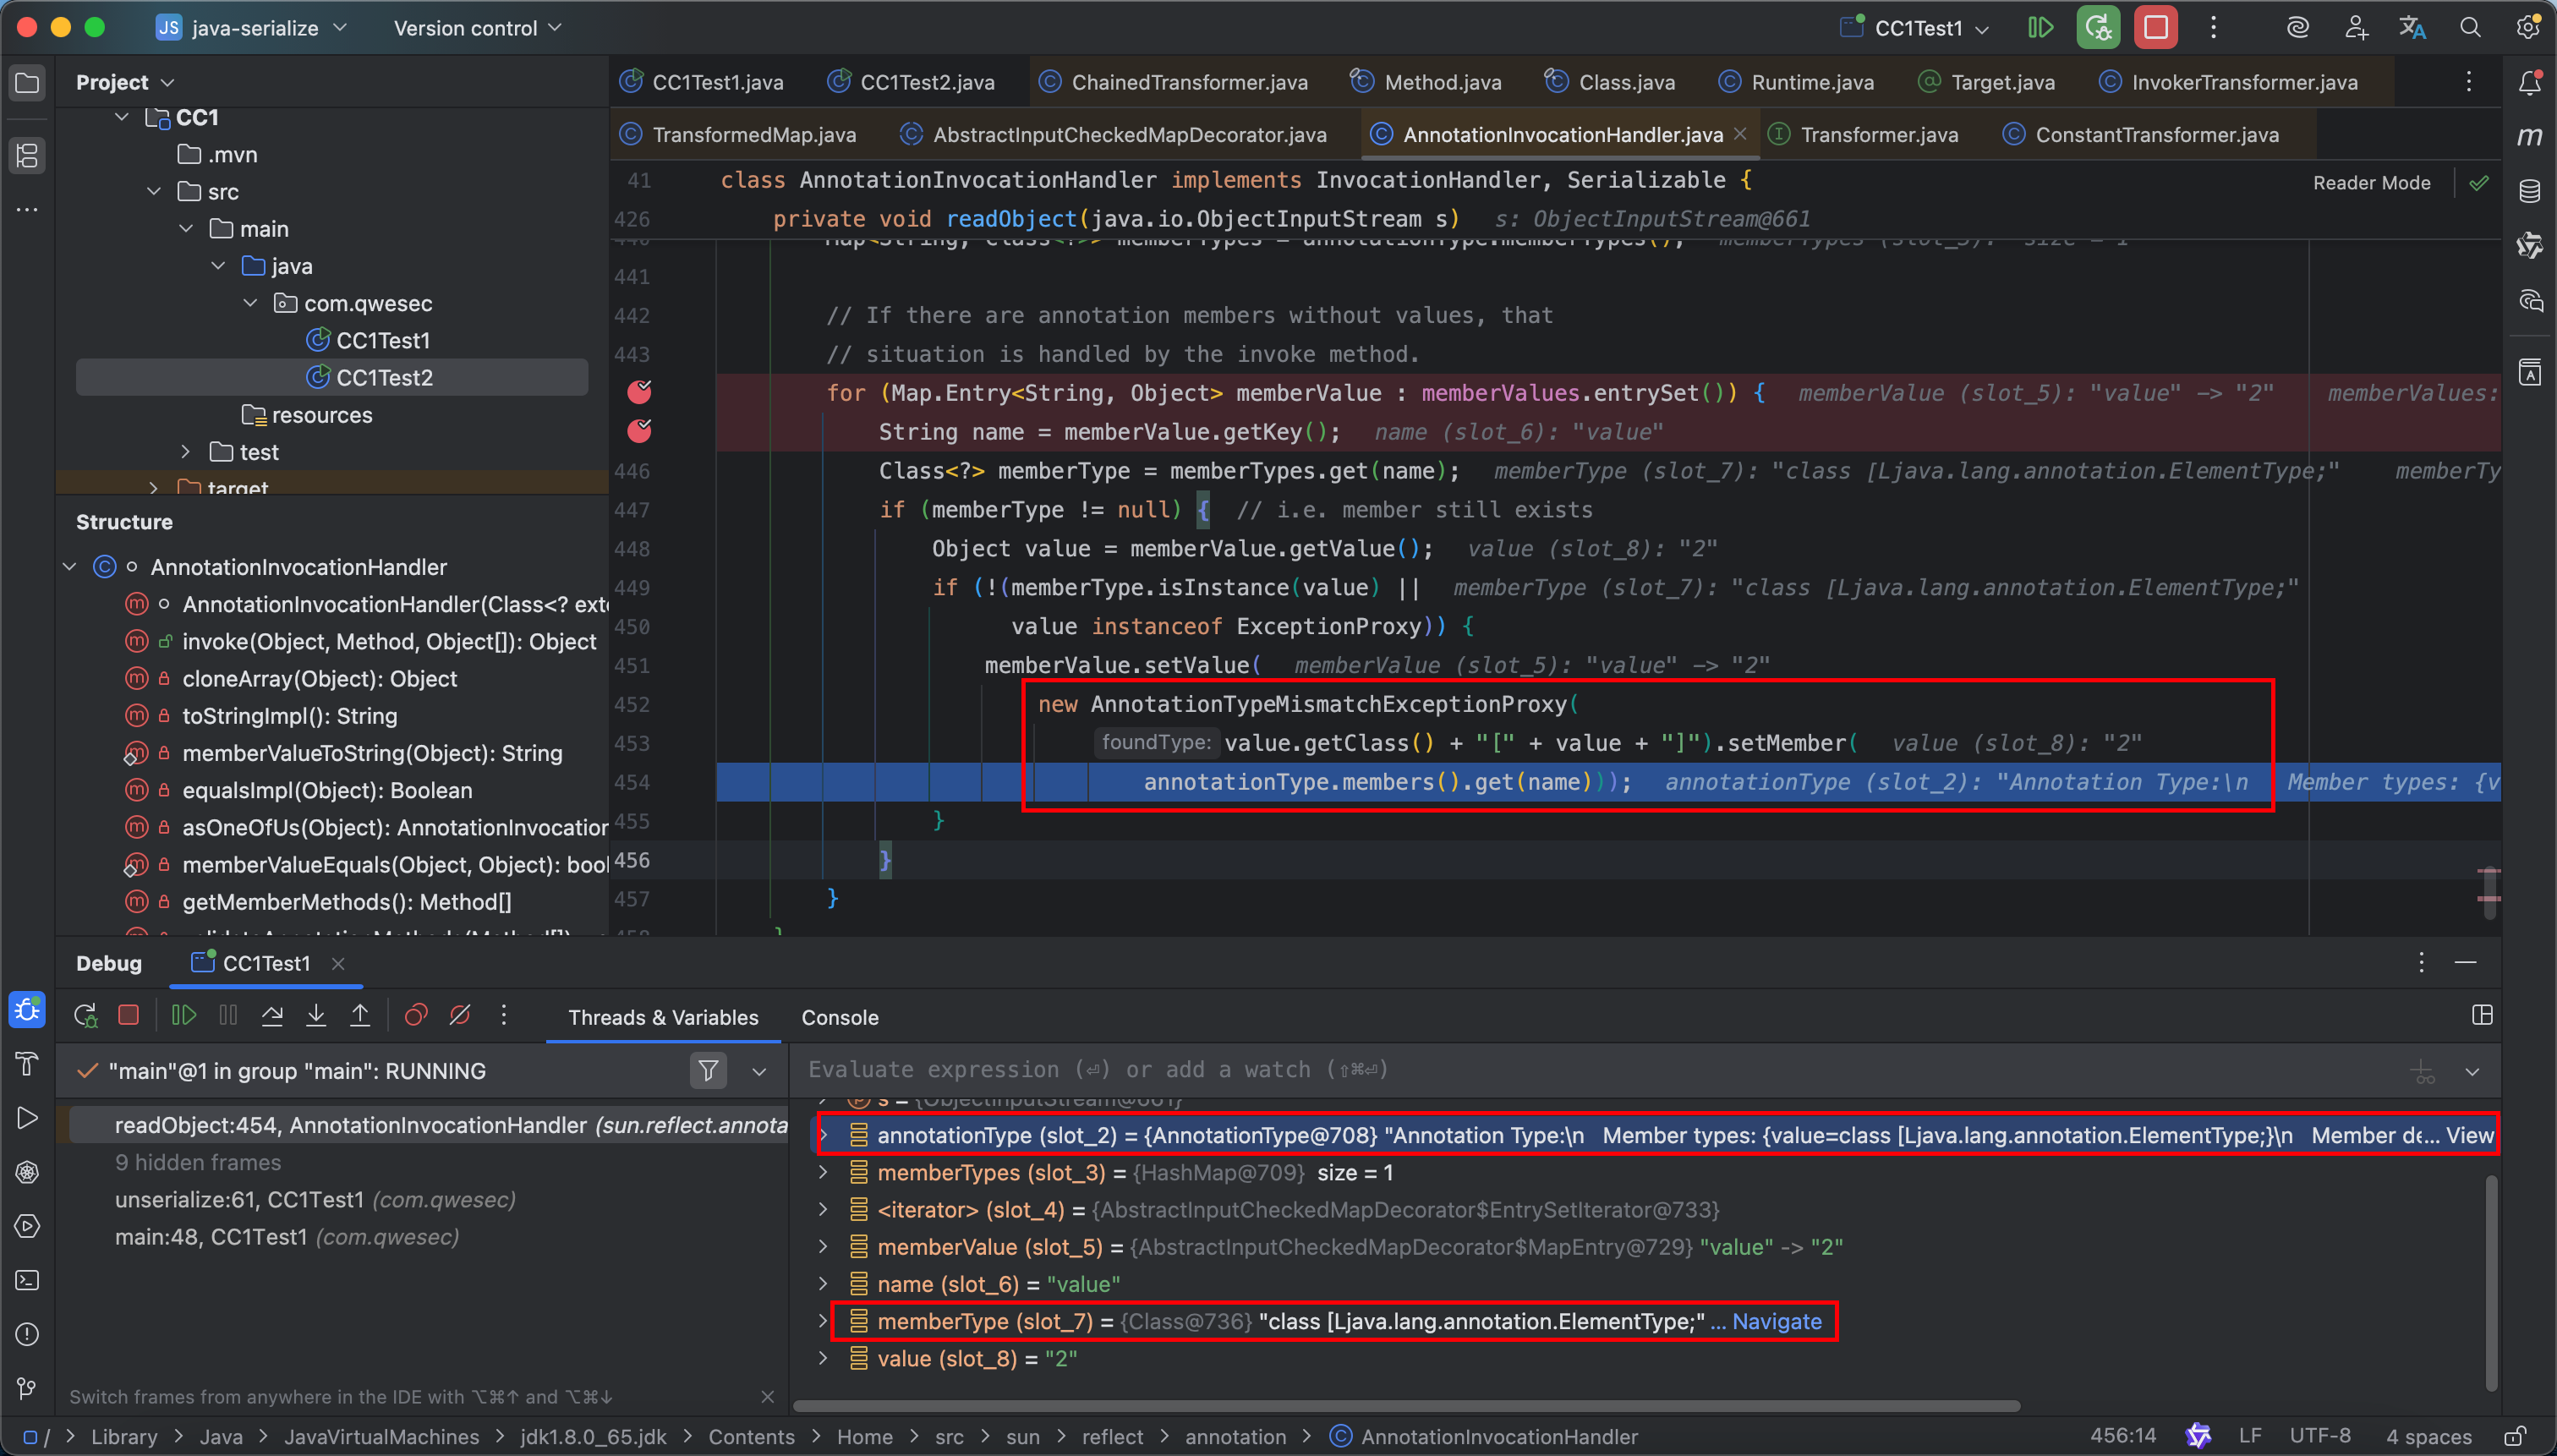2557x1456 pixels.
Task: Click Step Over debug icon
Action: [272, 1016]
